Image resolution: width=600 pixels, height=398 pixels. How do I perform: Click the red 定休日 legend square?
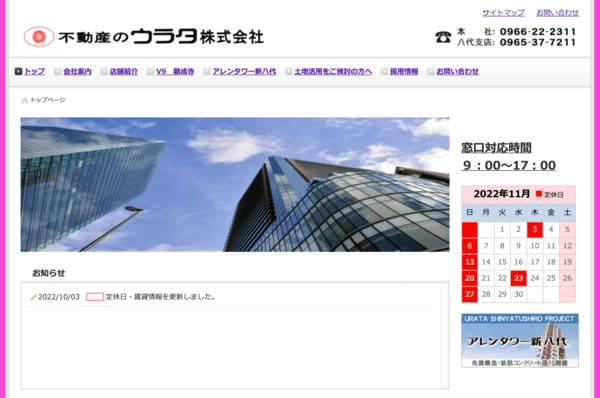(539, 194)
